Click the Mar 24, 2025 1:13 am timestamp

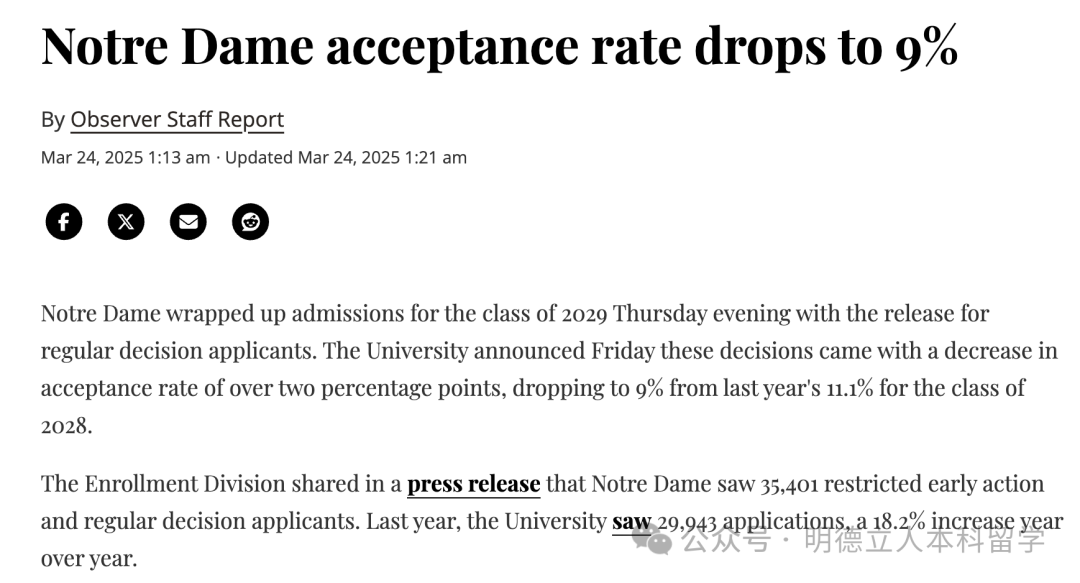click(x=125, y=158)
